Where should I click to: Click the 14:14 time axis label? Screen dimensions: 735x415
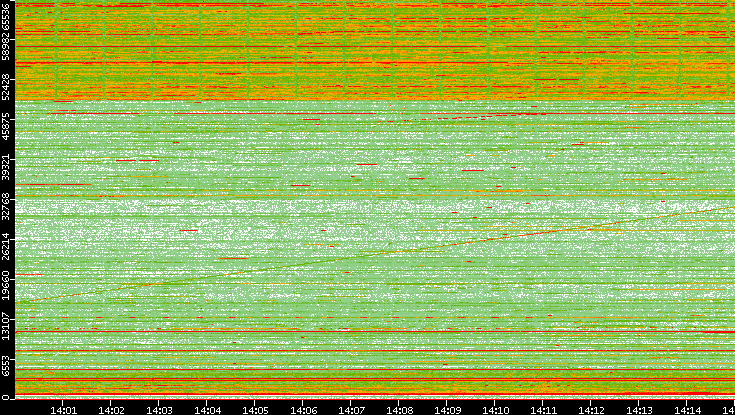[x=687, y=410]
